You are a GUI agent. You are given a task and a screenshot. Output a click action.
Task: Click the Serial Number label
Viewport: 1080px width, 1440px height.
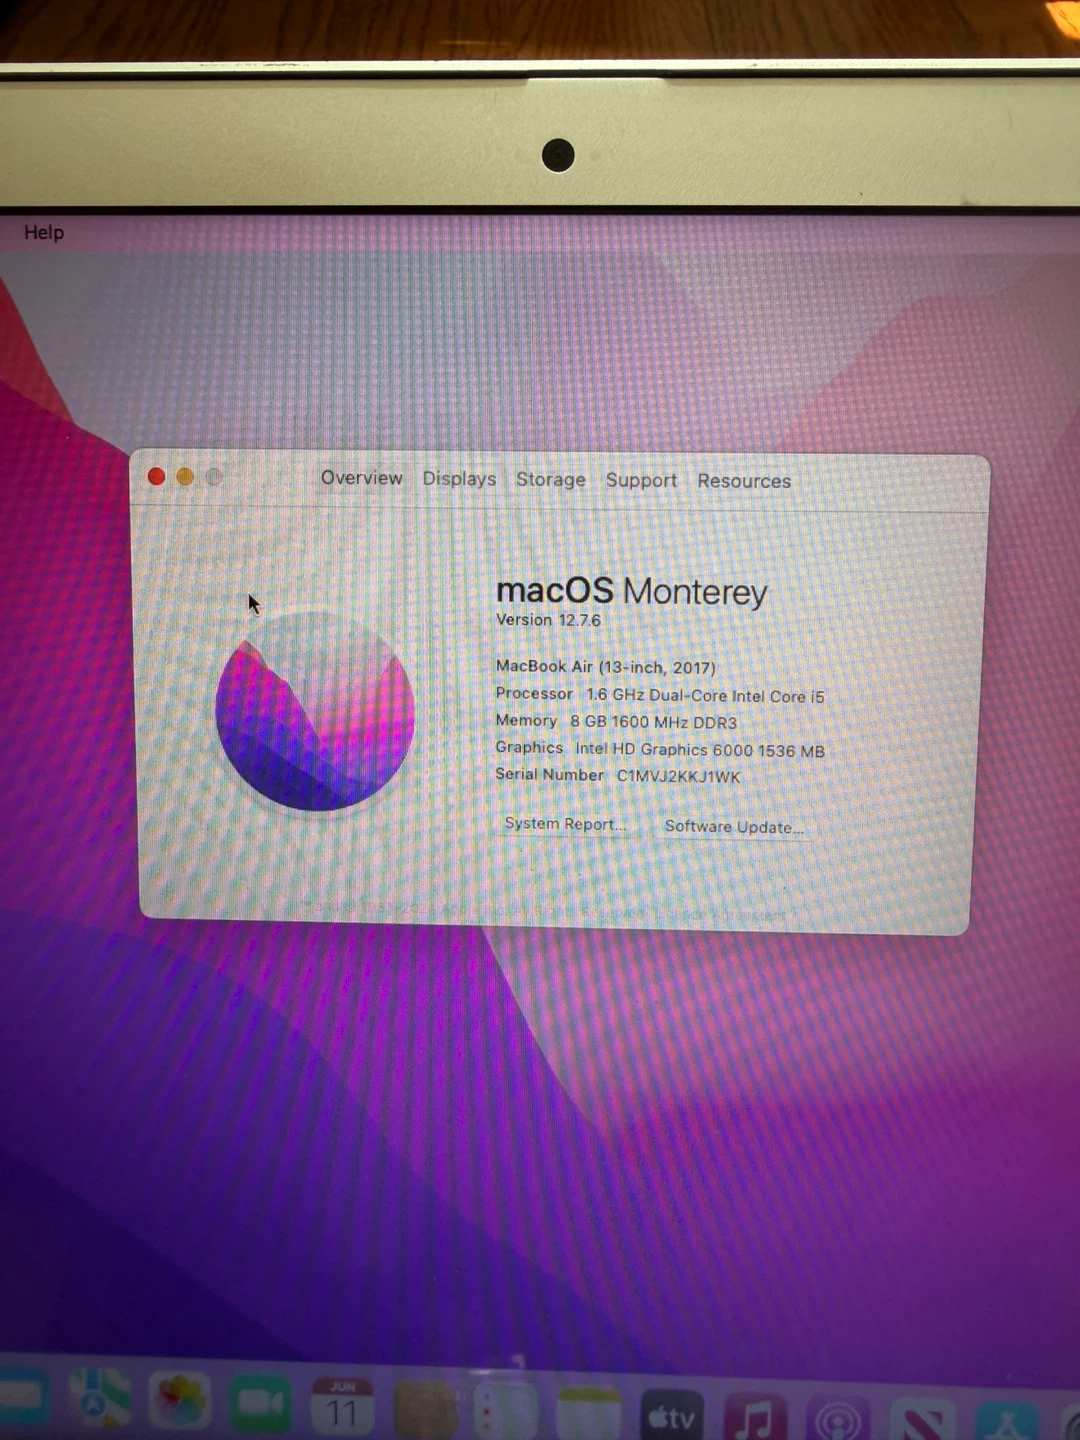point(549,774)
